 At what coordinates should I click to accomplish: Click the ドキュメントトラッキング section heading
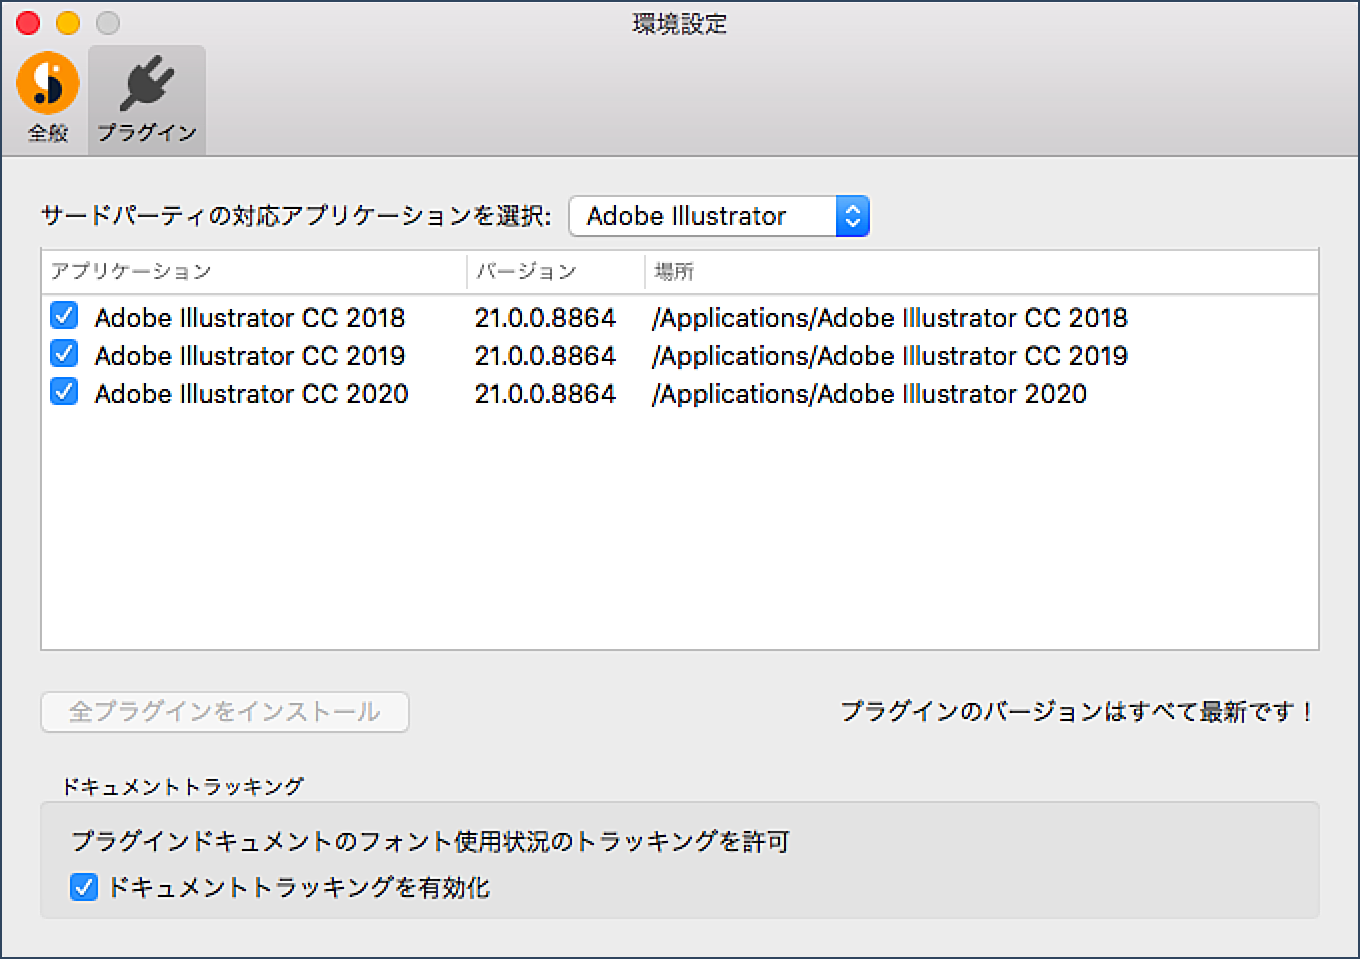(183, 787)
